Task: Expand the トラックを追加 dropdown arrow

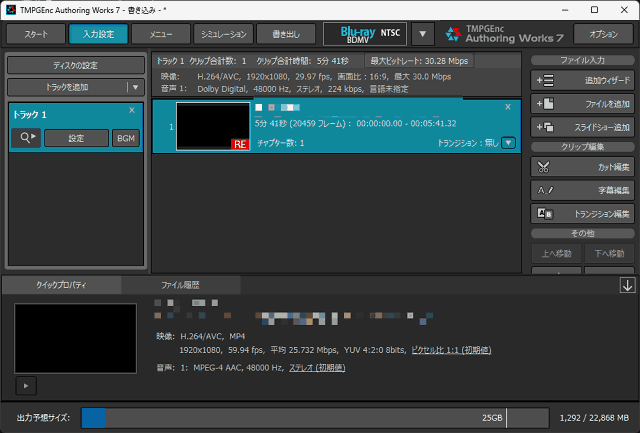Action: pos(136,87)
